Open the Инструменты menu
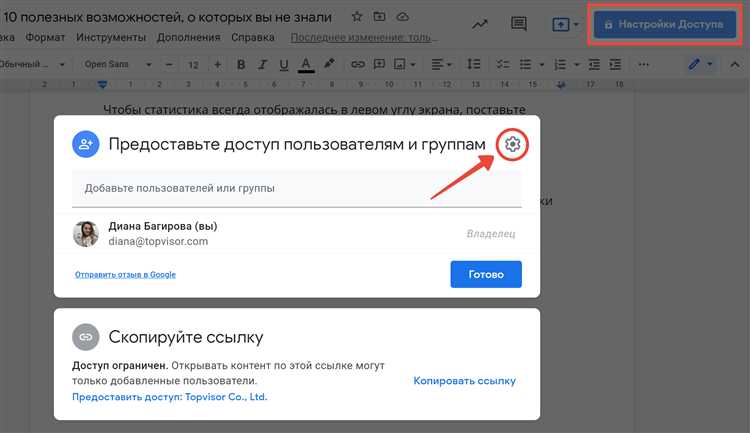 111,37
